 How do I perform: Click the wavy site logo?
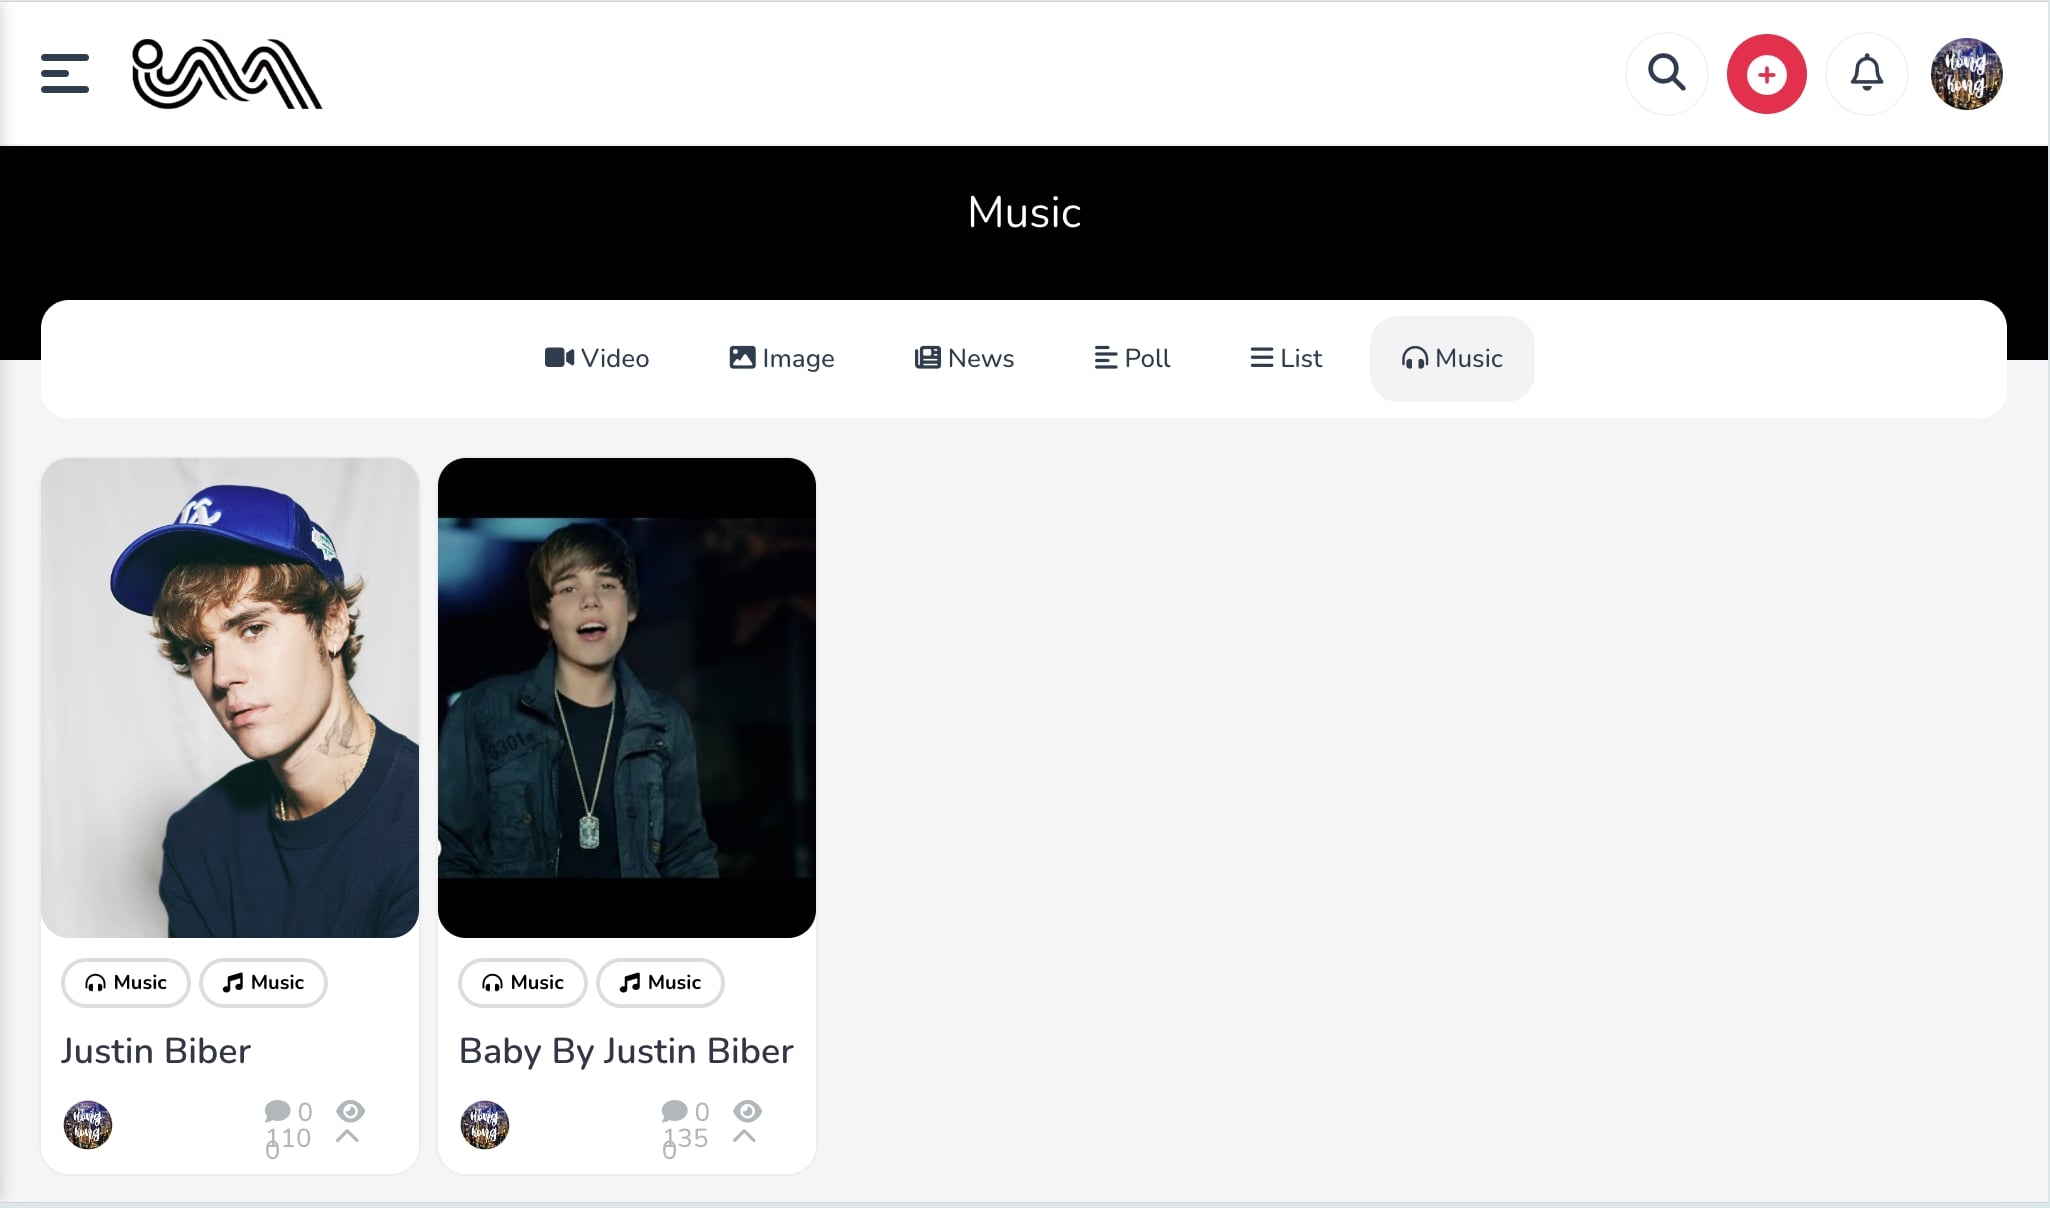coord(227,74)
